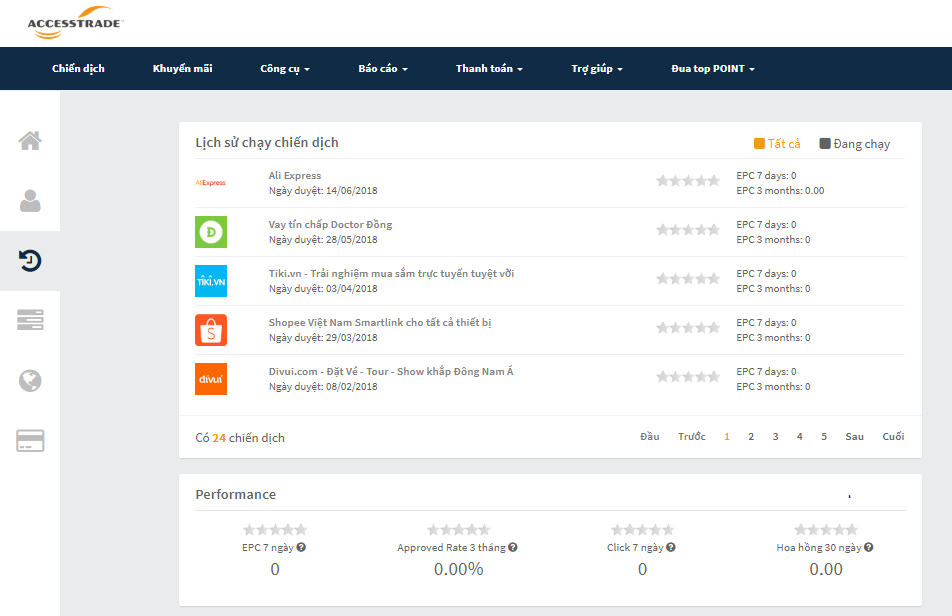
Task: Click 'Cuối' to jump to last page
Action: [x=893, y=437]
